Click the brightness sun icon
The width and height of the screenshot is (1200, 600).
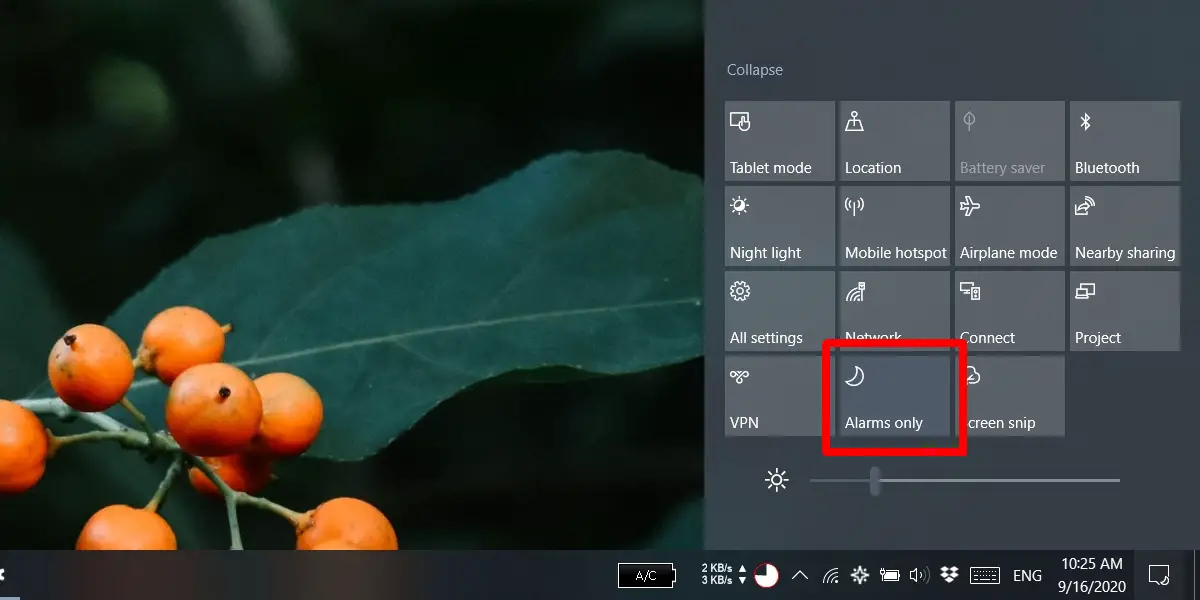(x=777, y=481)
